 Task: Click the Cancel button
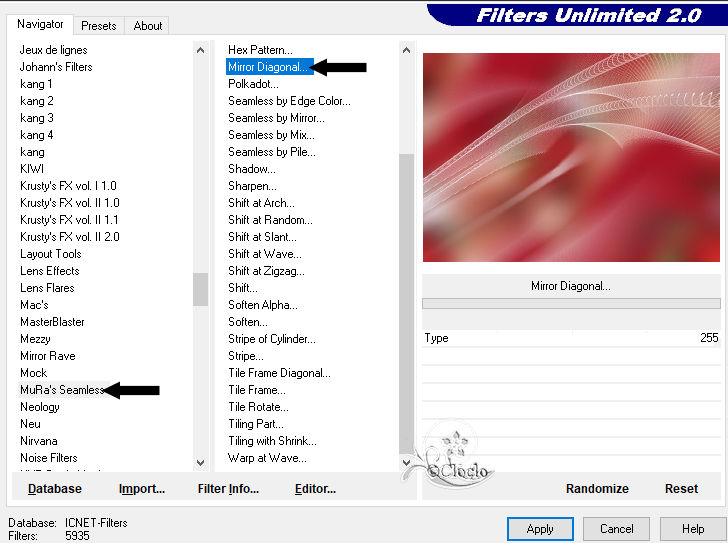tap(616, 529)
